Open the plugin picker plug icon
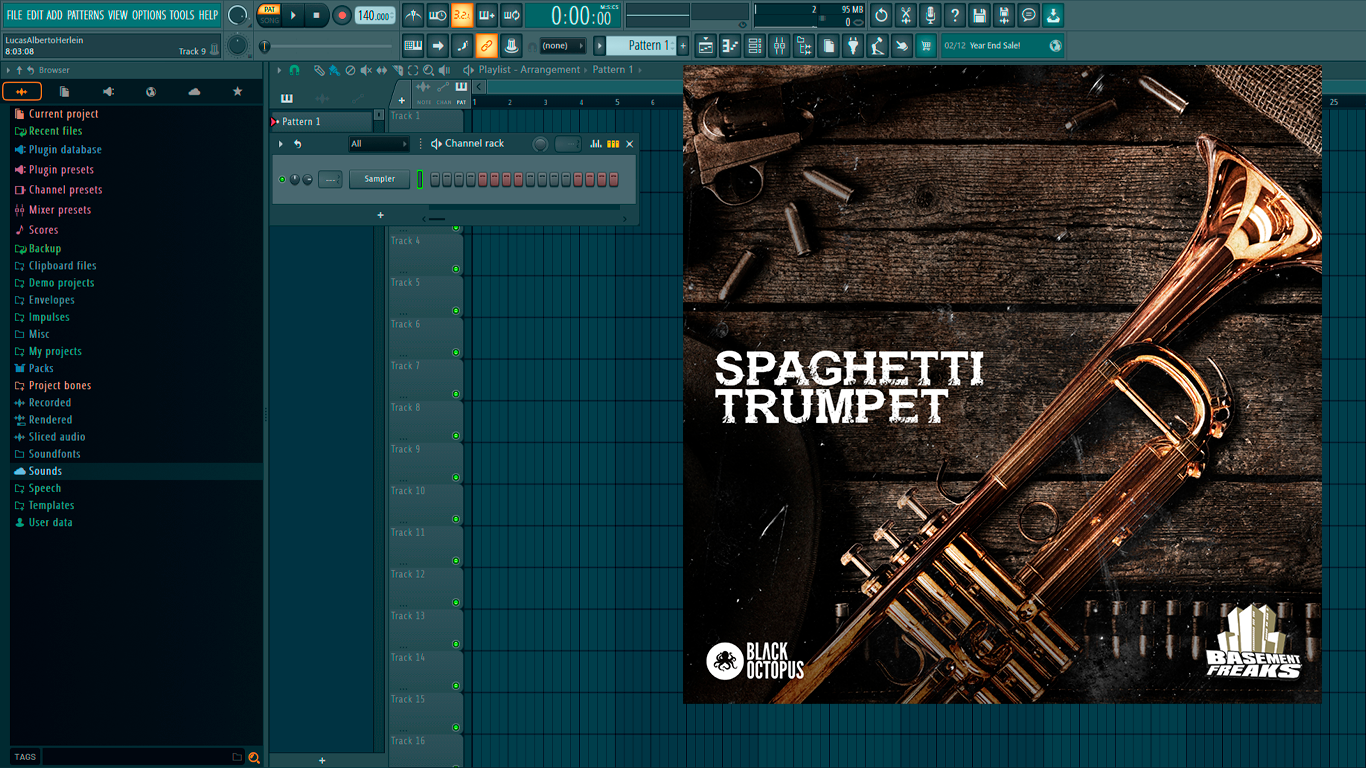The height and width of the screenshot is (768, 1366). (853, 45)
